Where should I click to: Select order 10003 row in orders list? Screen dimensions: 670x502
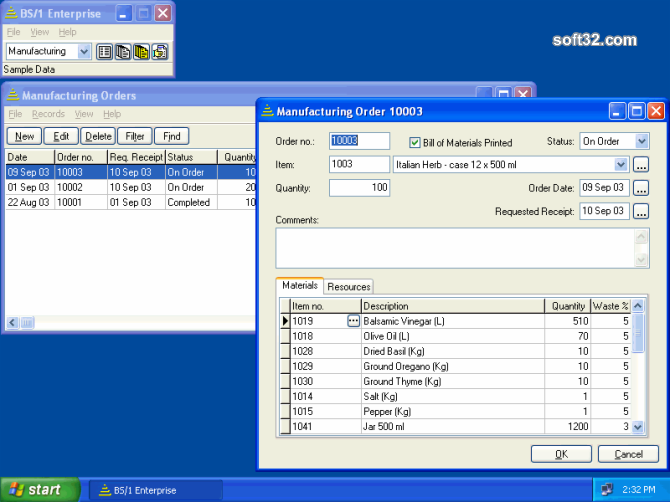coord(131,172)
